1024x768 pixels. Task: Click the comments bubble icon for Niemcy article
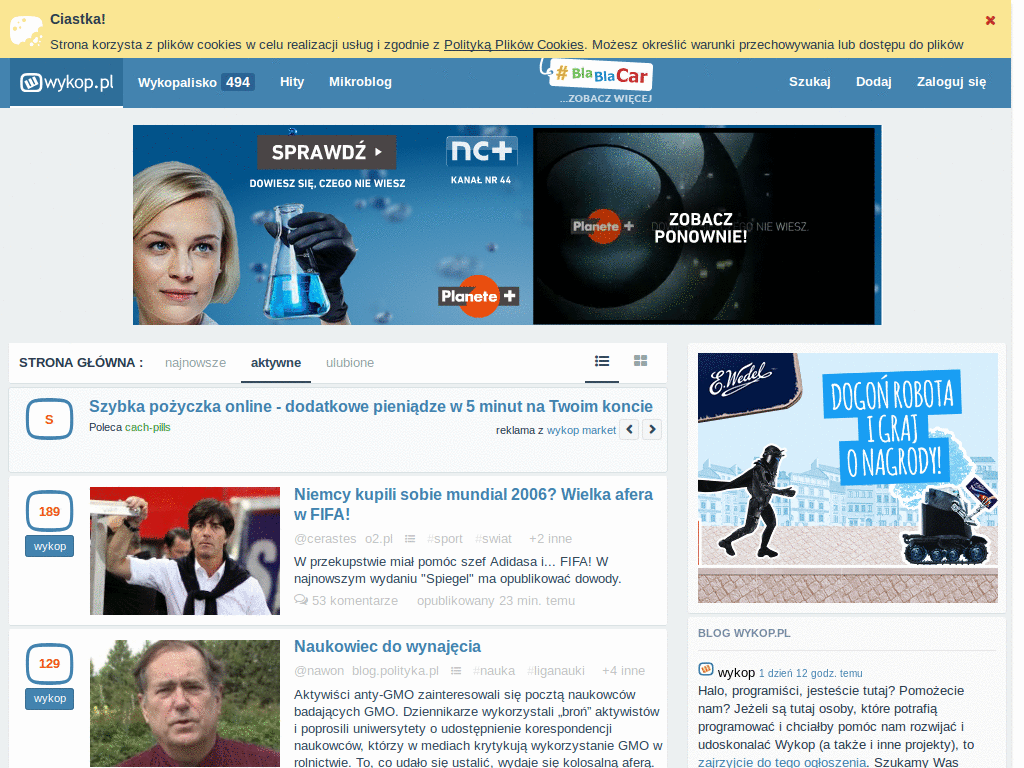coord(301,600)
